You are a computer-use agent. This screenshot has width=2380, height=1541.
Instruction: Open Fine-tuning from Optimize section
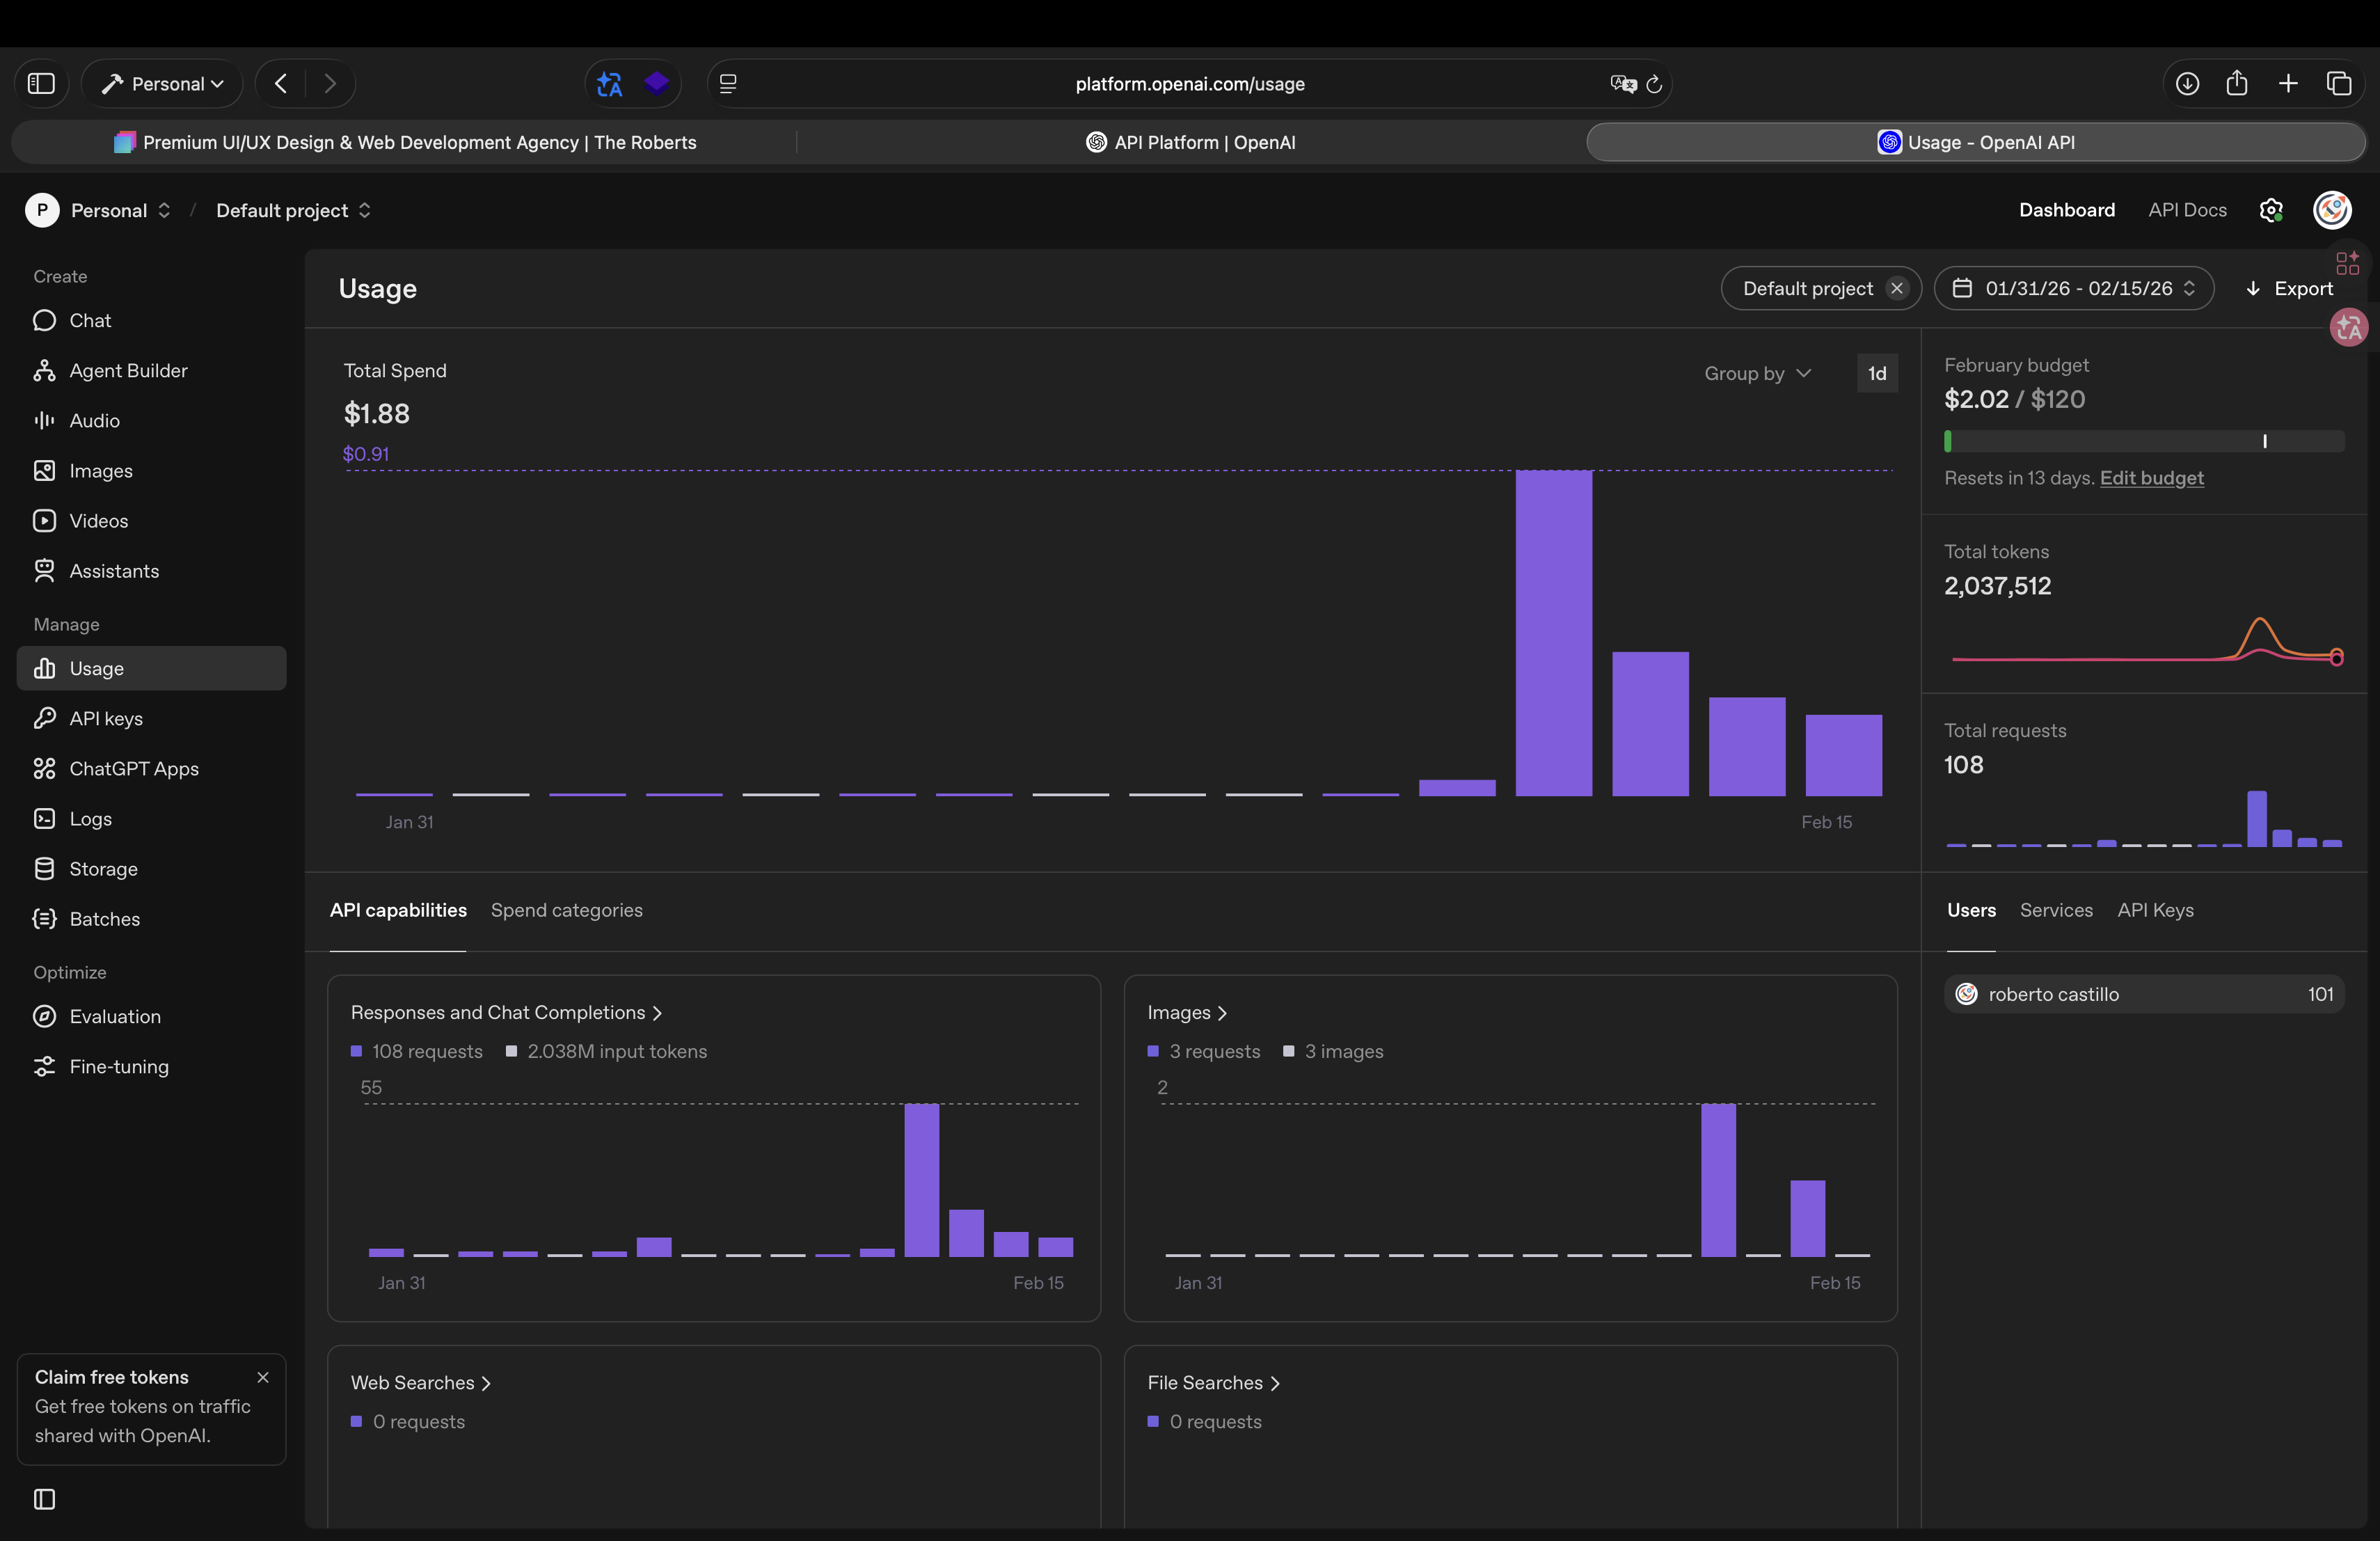click(118, 1066)
